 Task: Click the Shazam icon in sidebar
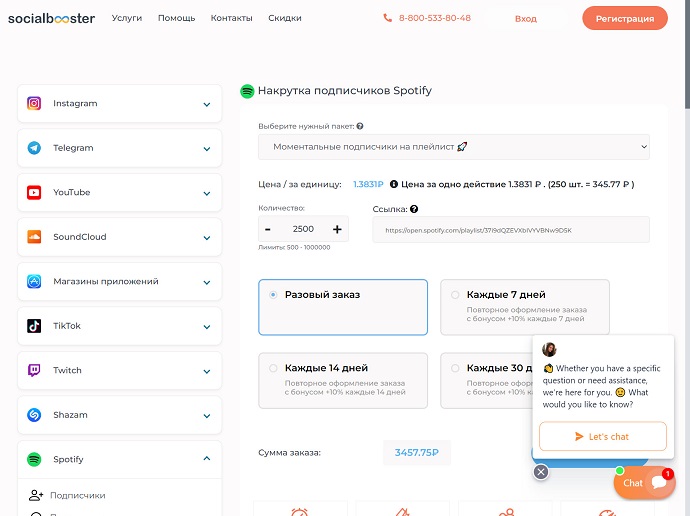click(34, 415)
